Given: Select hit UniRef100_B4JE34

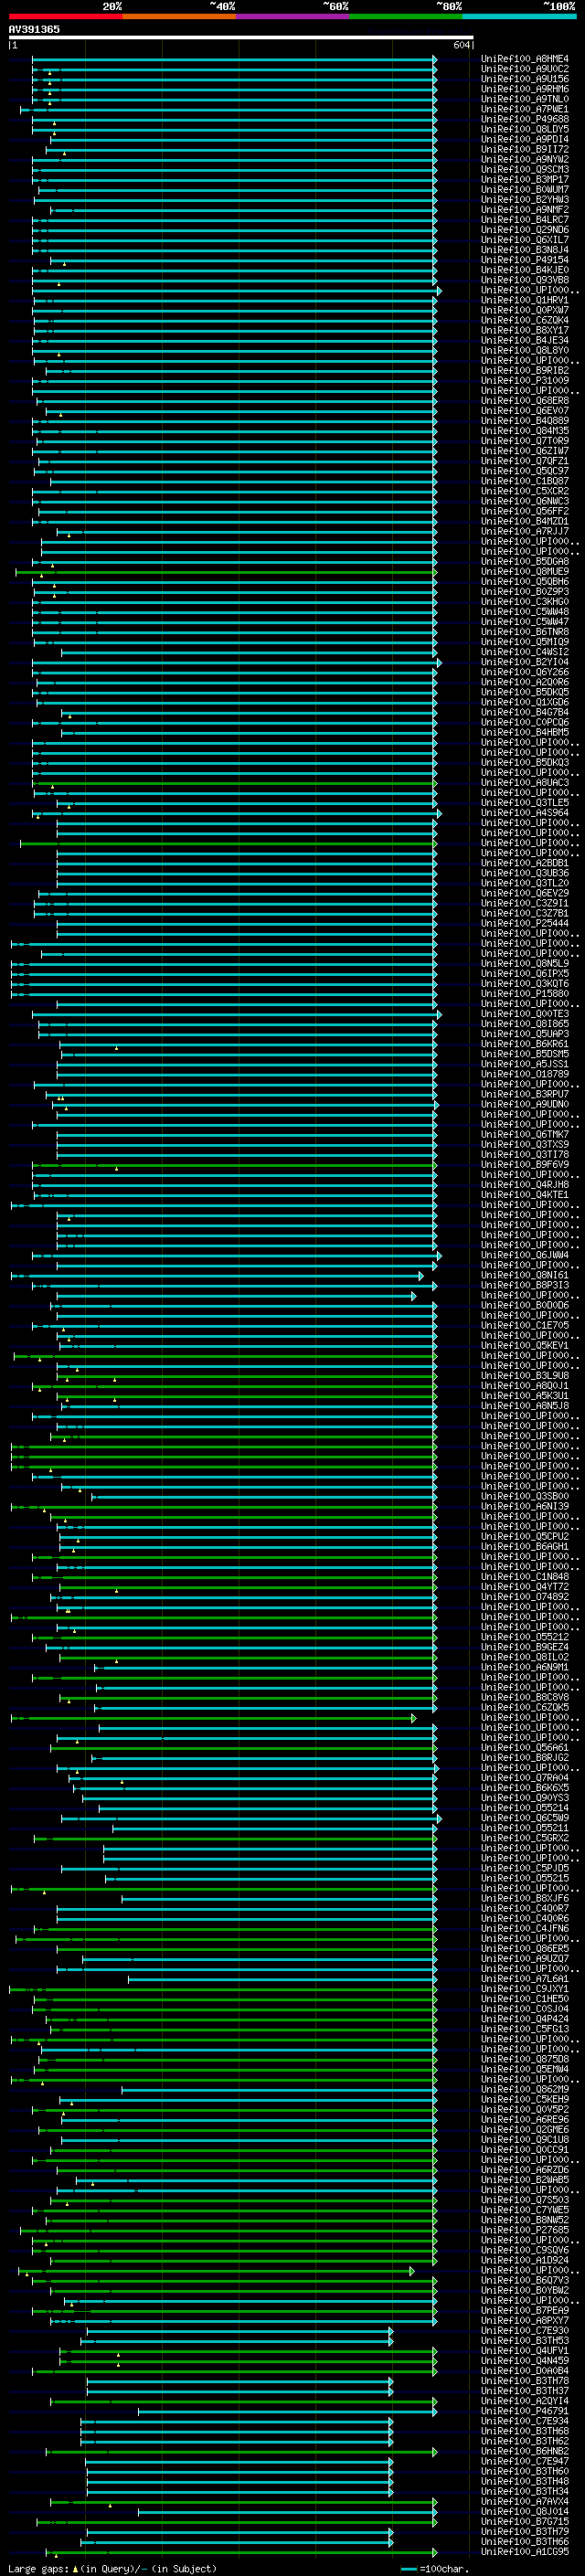Looking at the screenshot, I should click(525, 340).
